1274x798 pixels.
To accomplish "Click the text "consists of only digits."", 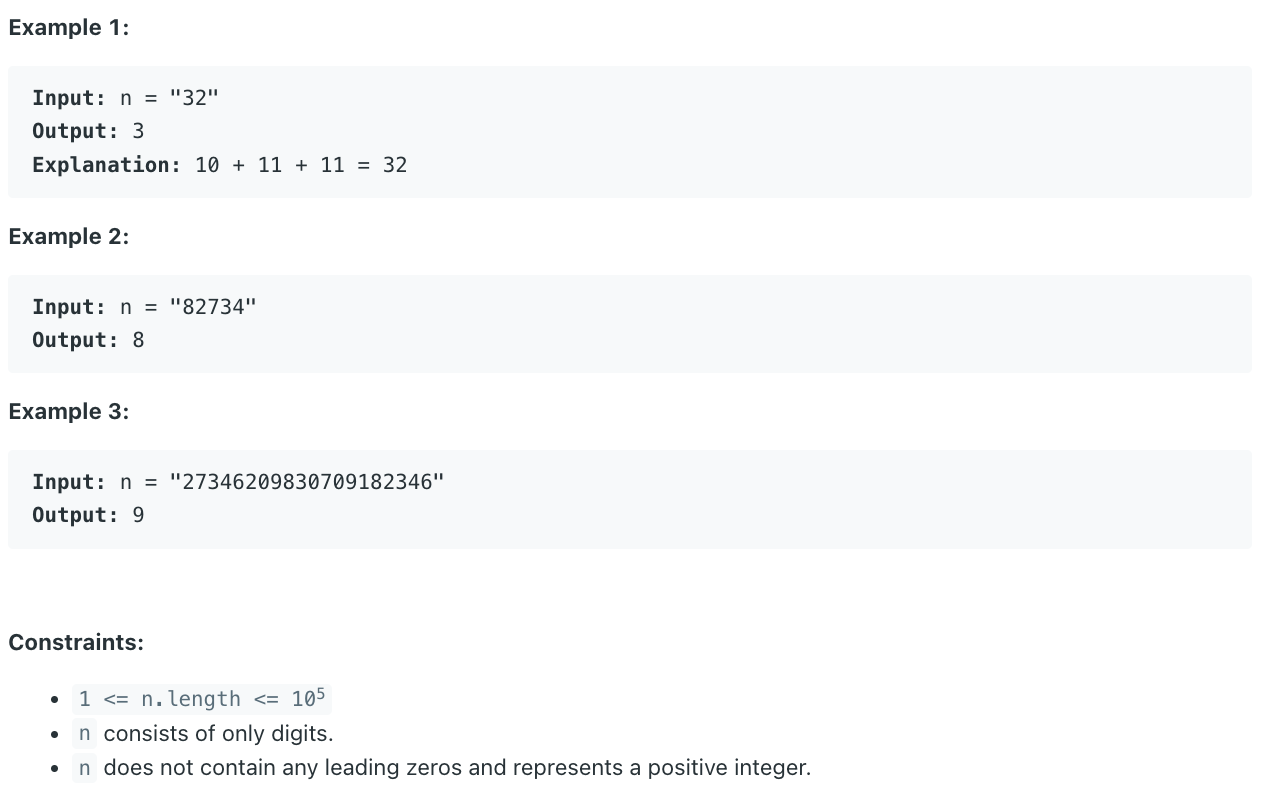I will 218,734.
